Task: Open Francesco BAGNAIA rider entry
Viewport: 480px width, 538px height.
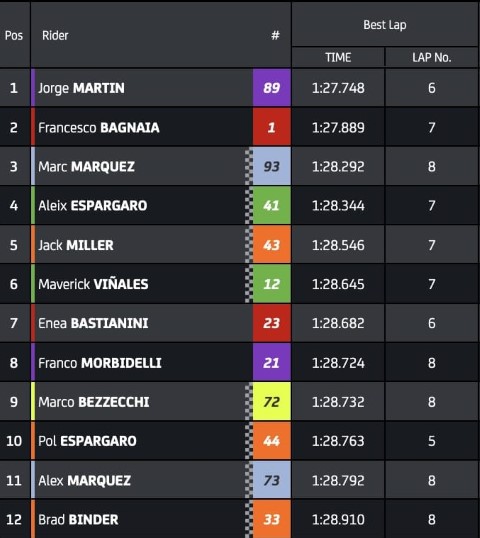Action: click(x=99, y=128)
